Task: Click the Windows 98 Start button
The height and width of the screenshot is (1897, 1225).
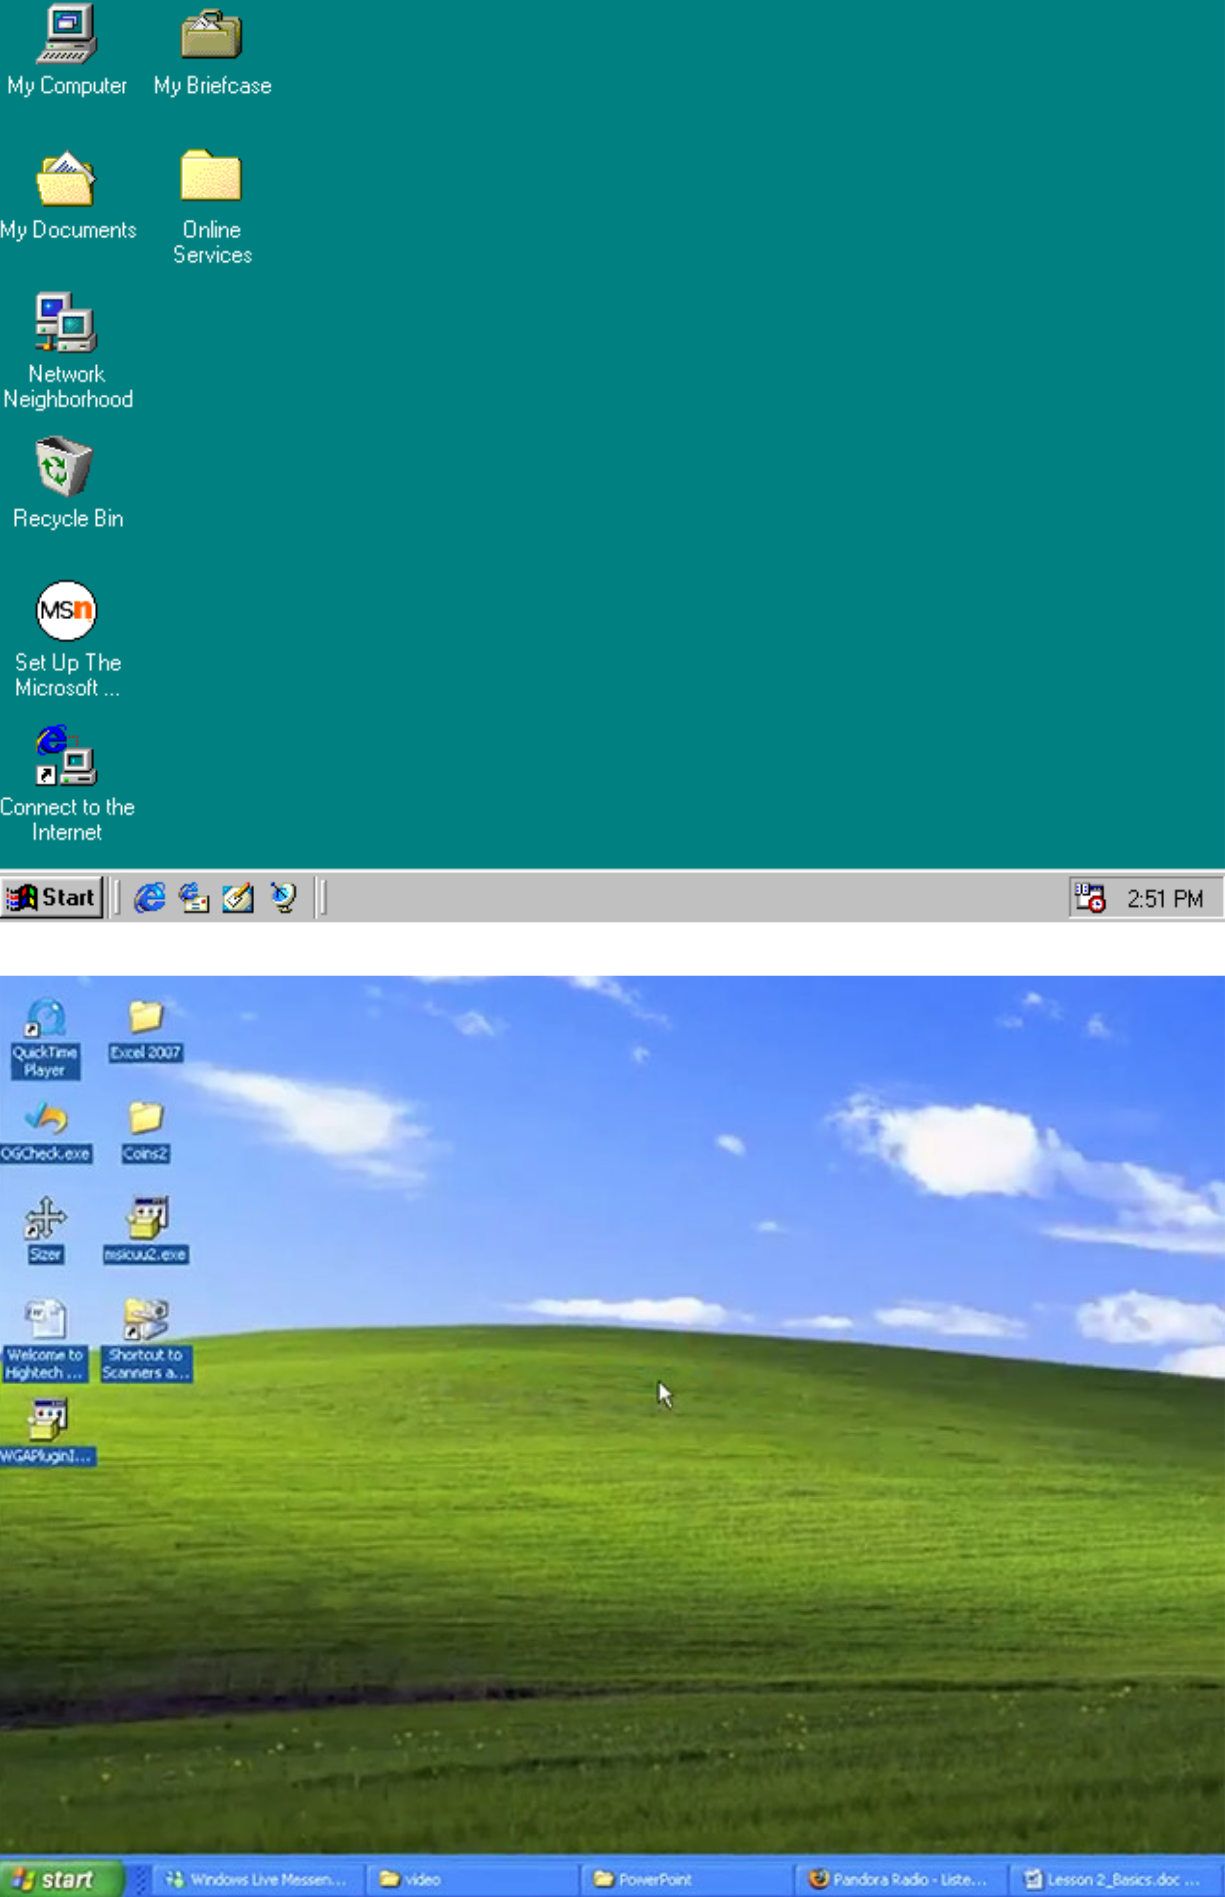Action: pyautogui.click(x=52, y=897)
